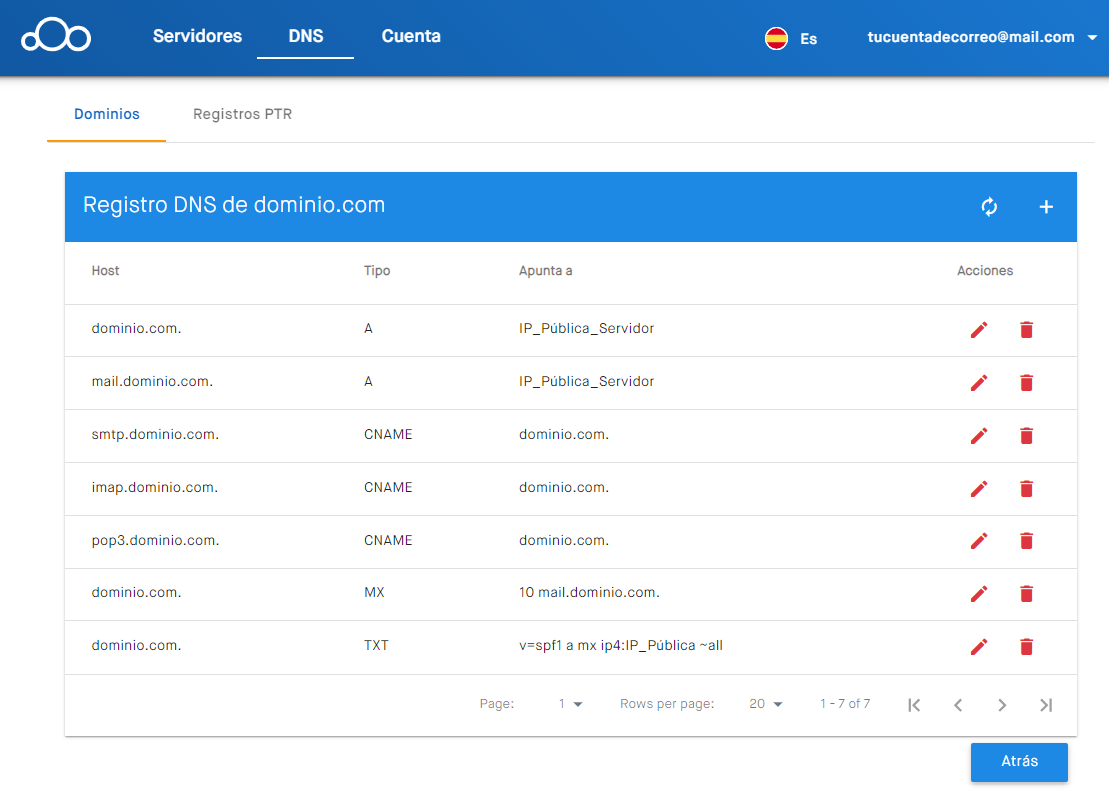This screenshot has height=794, width=1109.
Task: Edit the MX record pencil icon
Action: [979, 594]
